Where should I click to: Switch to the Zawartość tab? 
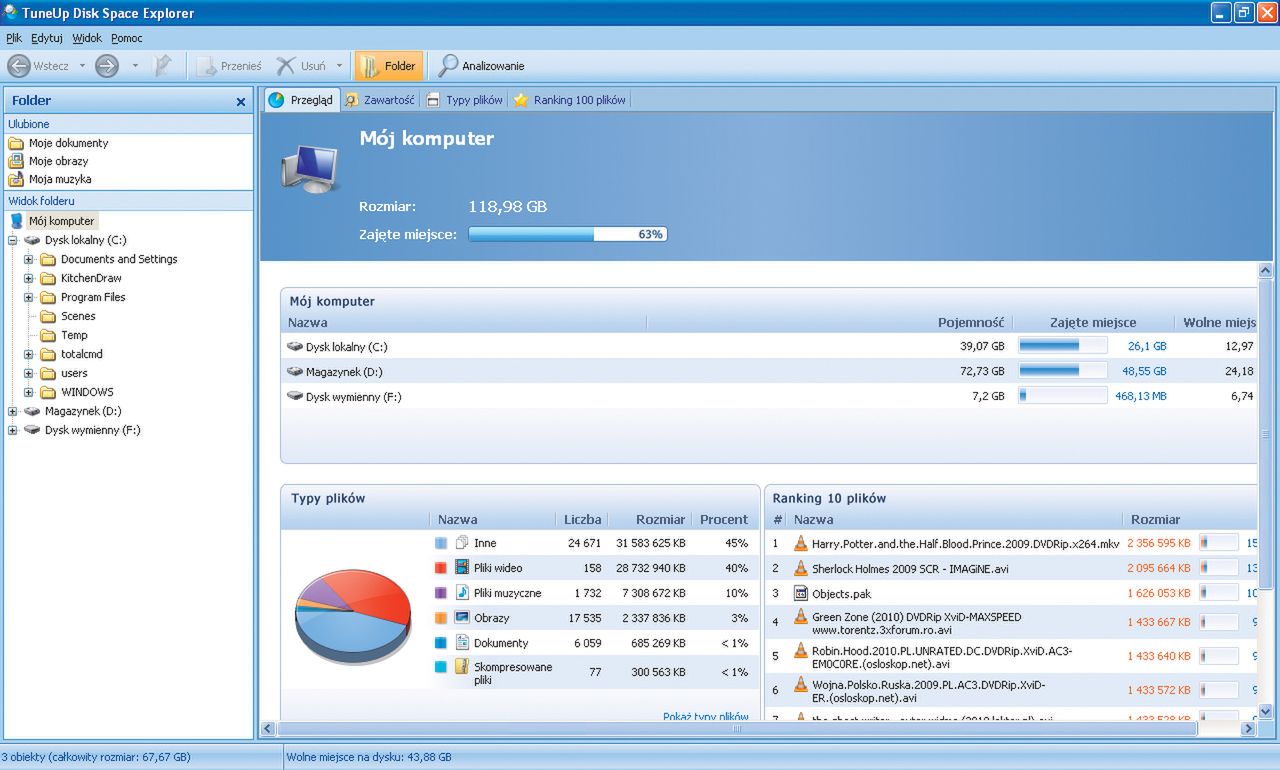(x=380, y=100)
